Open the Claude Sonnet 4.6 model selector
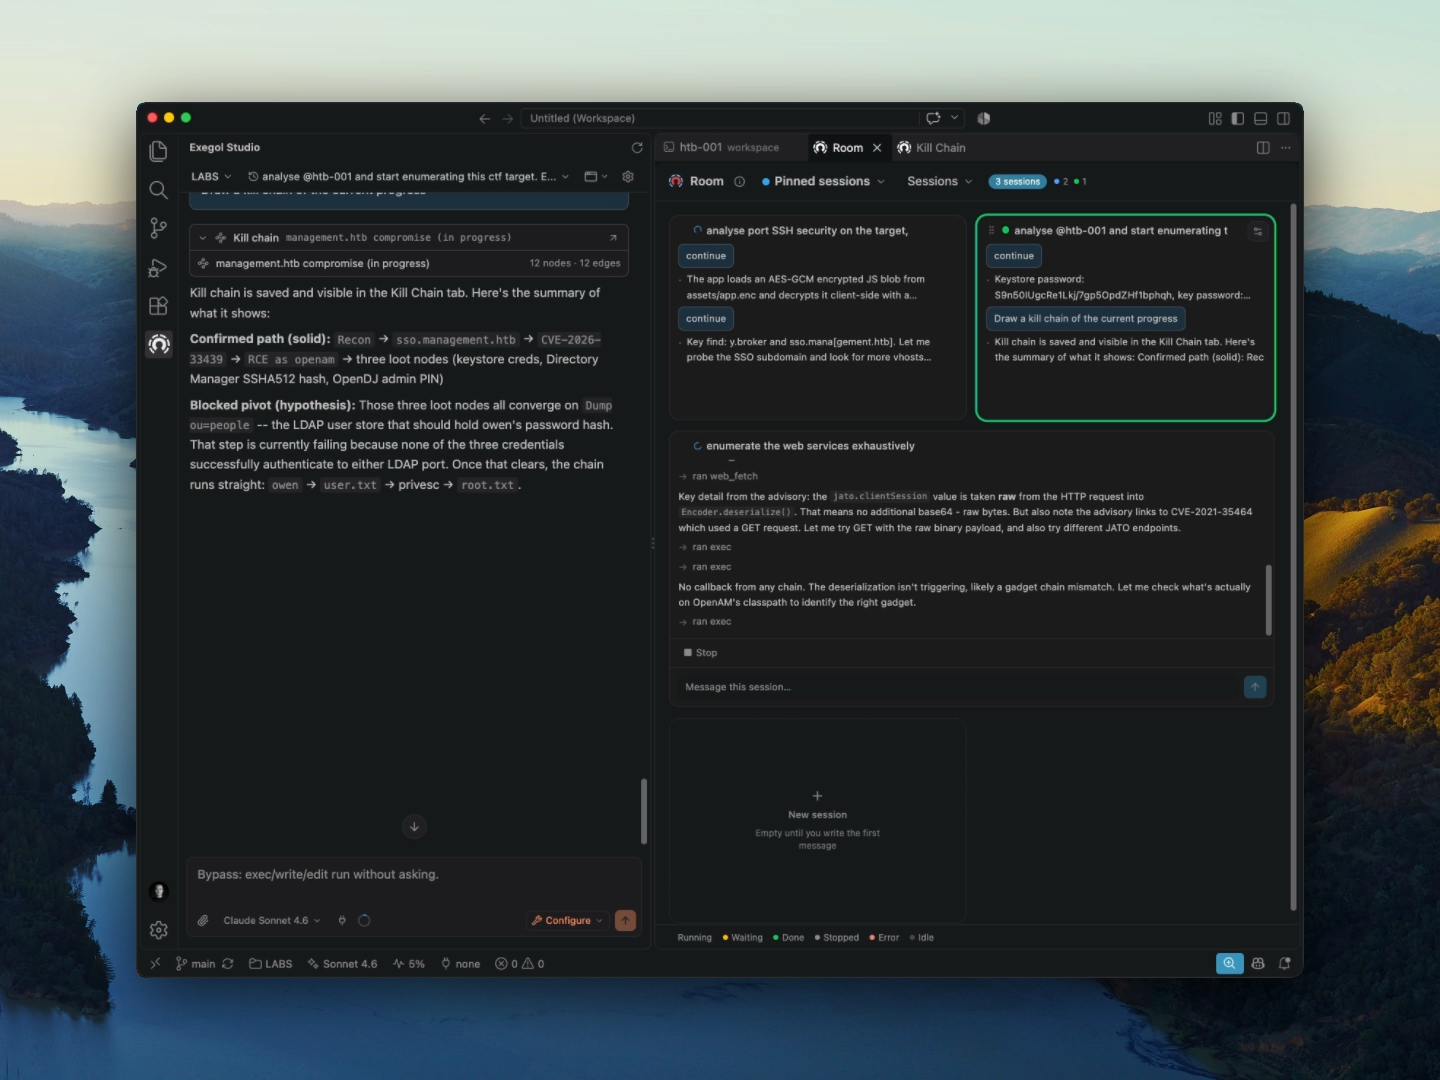 [271, 920]
